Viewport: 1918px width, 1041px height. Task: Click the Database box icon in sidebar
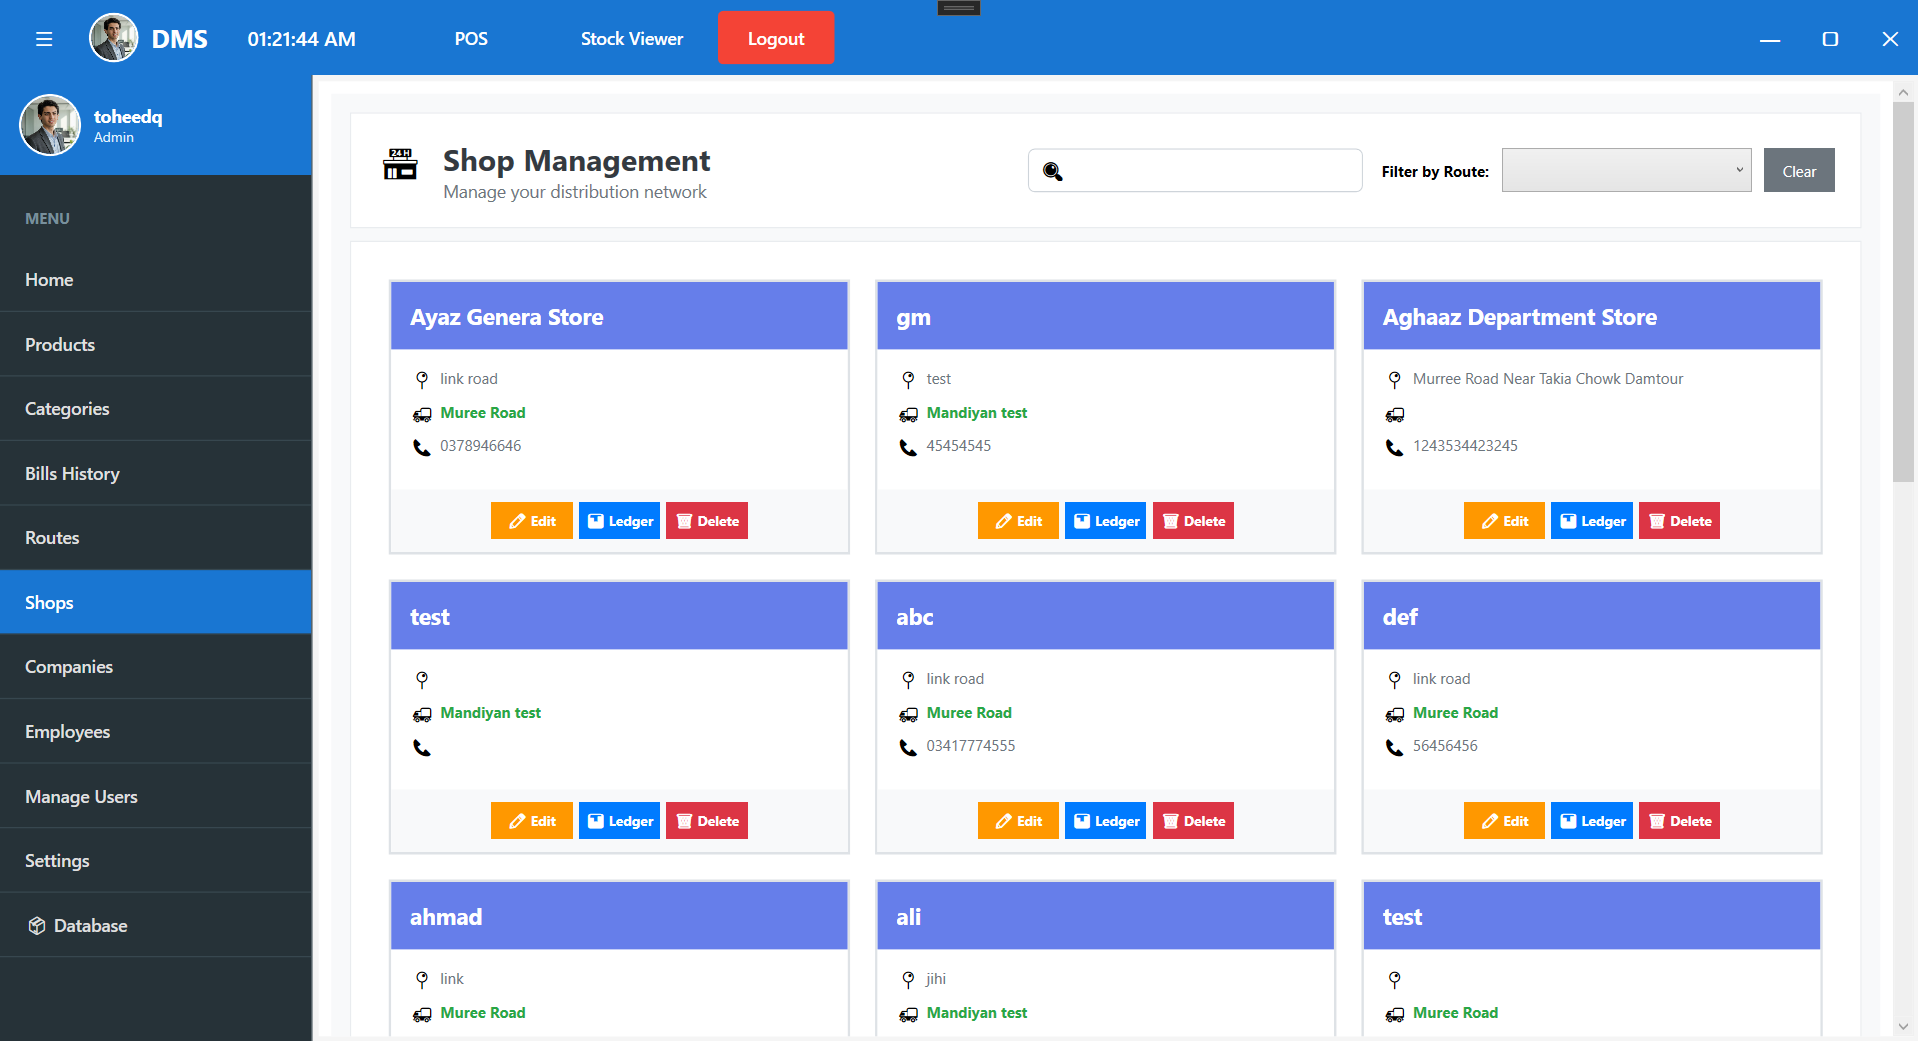point(37,926)
